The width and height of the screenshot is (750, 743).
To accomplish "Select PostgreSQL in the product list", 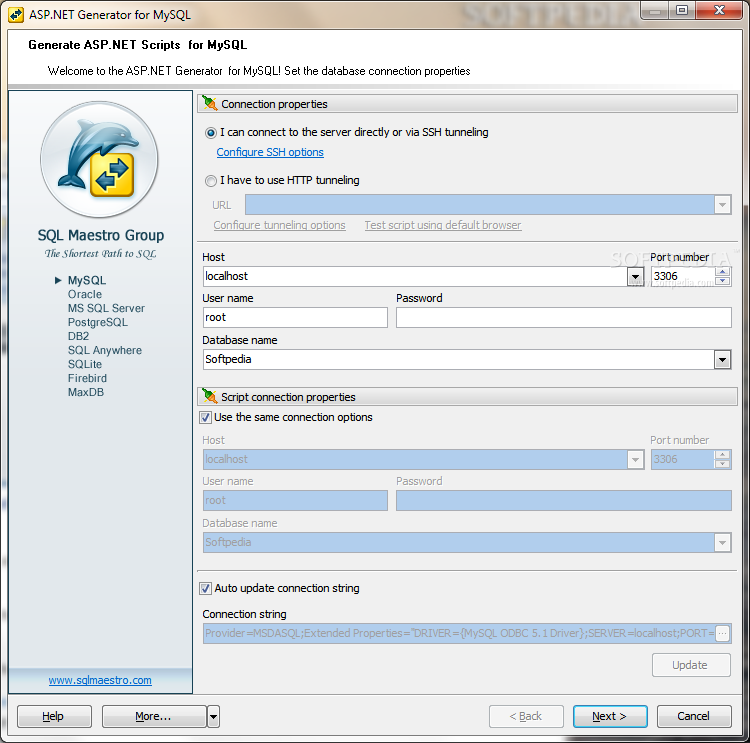I will (x=98, y=322).
